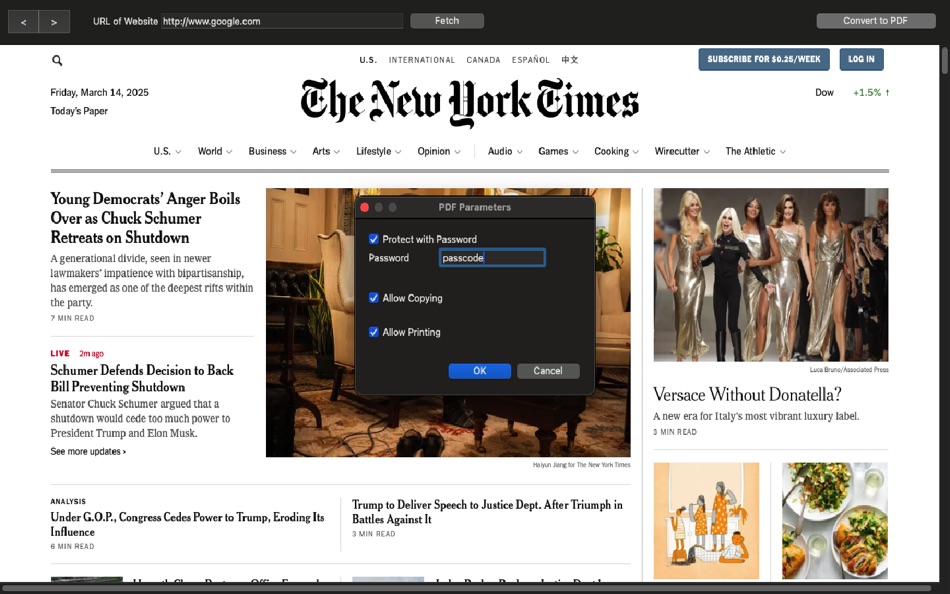This screenshot has height=594, width=950.
Task: Expand the Opinion navigation dropdown
Action: [439, 152]
